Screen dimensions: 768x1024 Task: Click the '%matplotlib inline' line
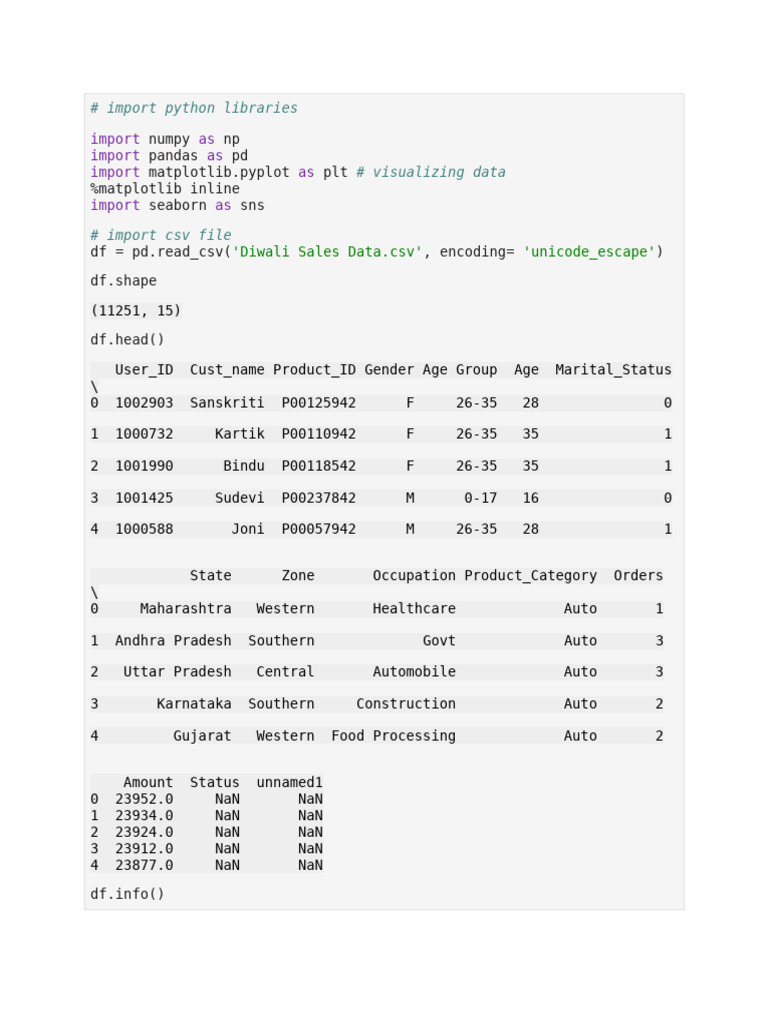coord(165,189)
